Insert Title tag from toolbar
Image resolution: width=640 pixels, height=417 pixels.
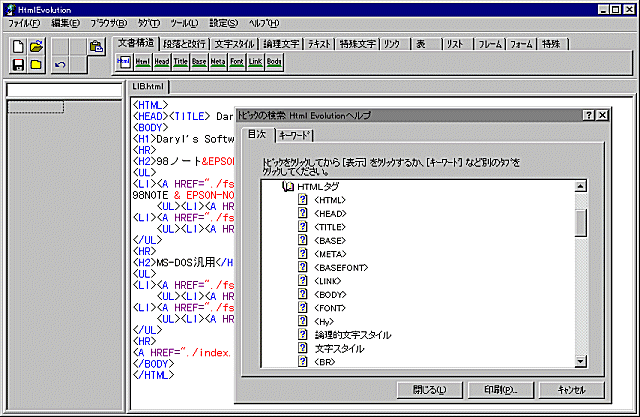[x=180, y=62]
